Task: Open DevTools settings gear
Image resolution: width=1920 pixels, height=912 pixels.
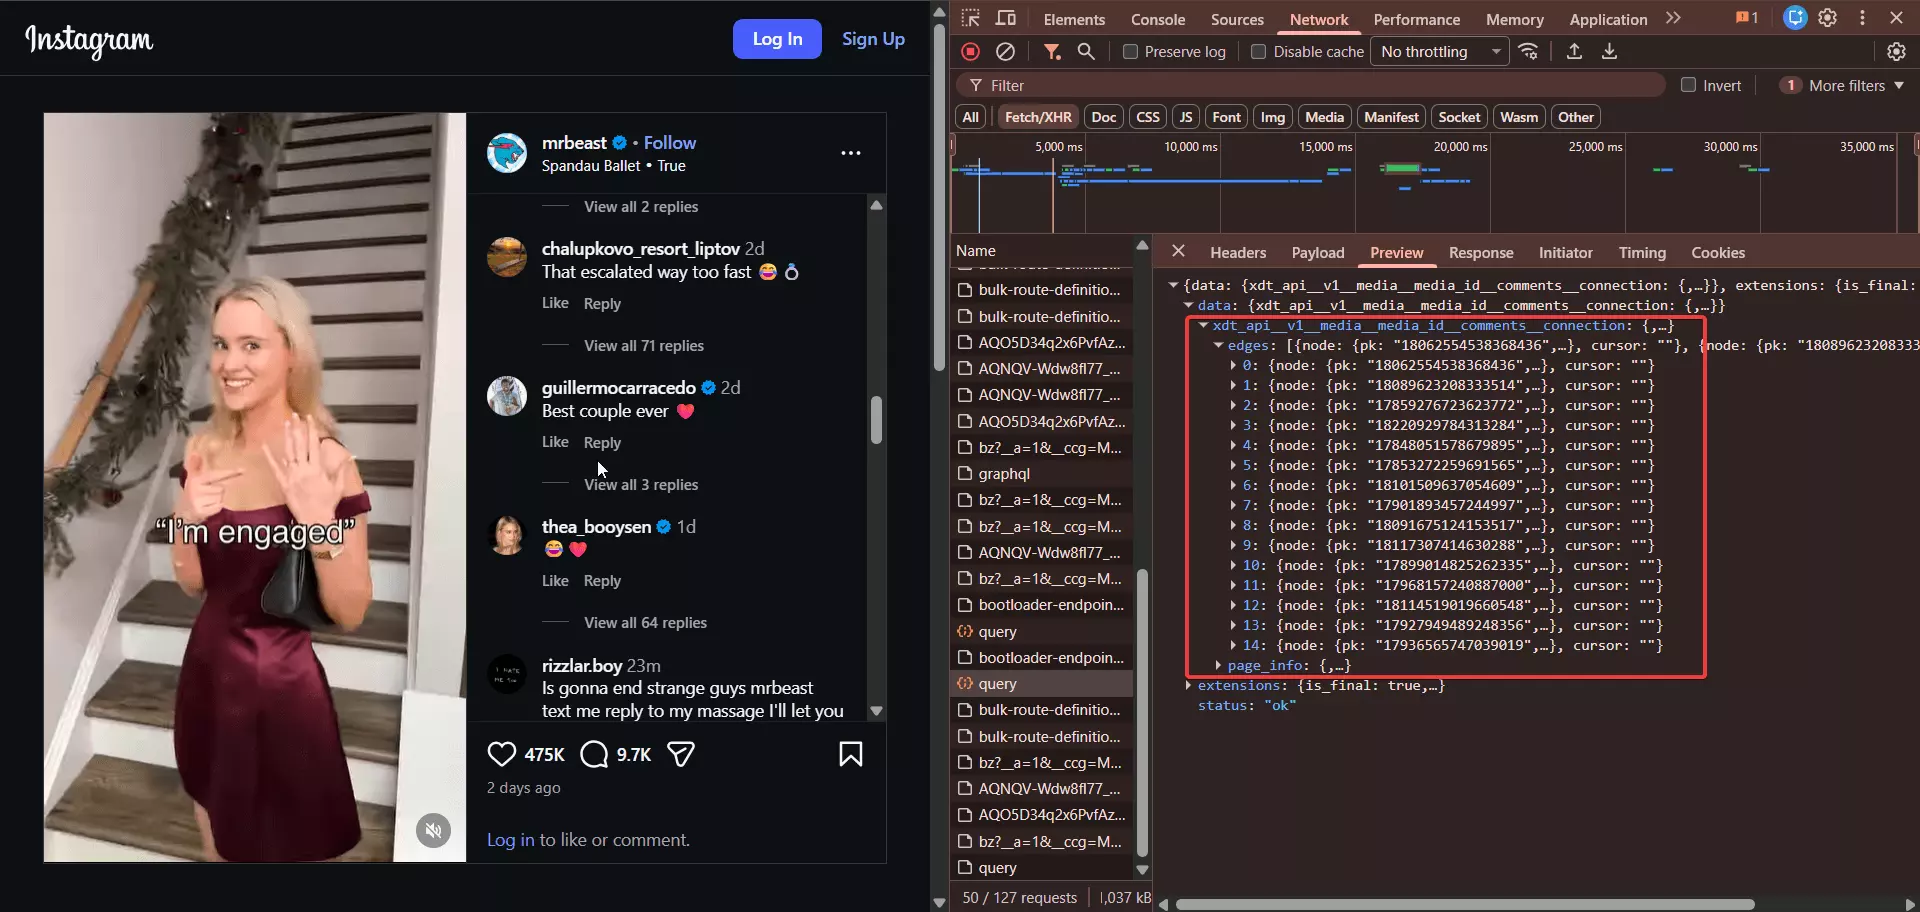Action: [1827, 18]
